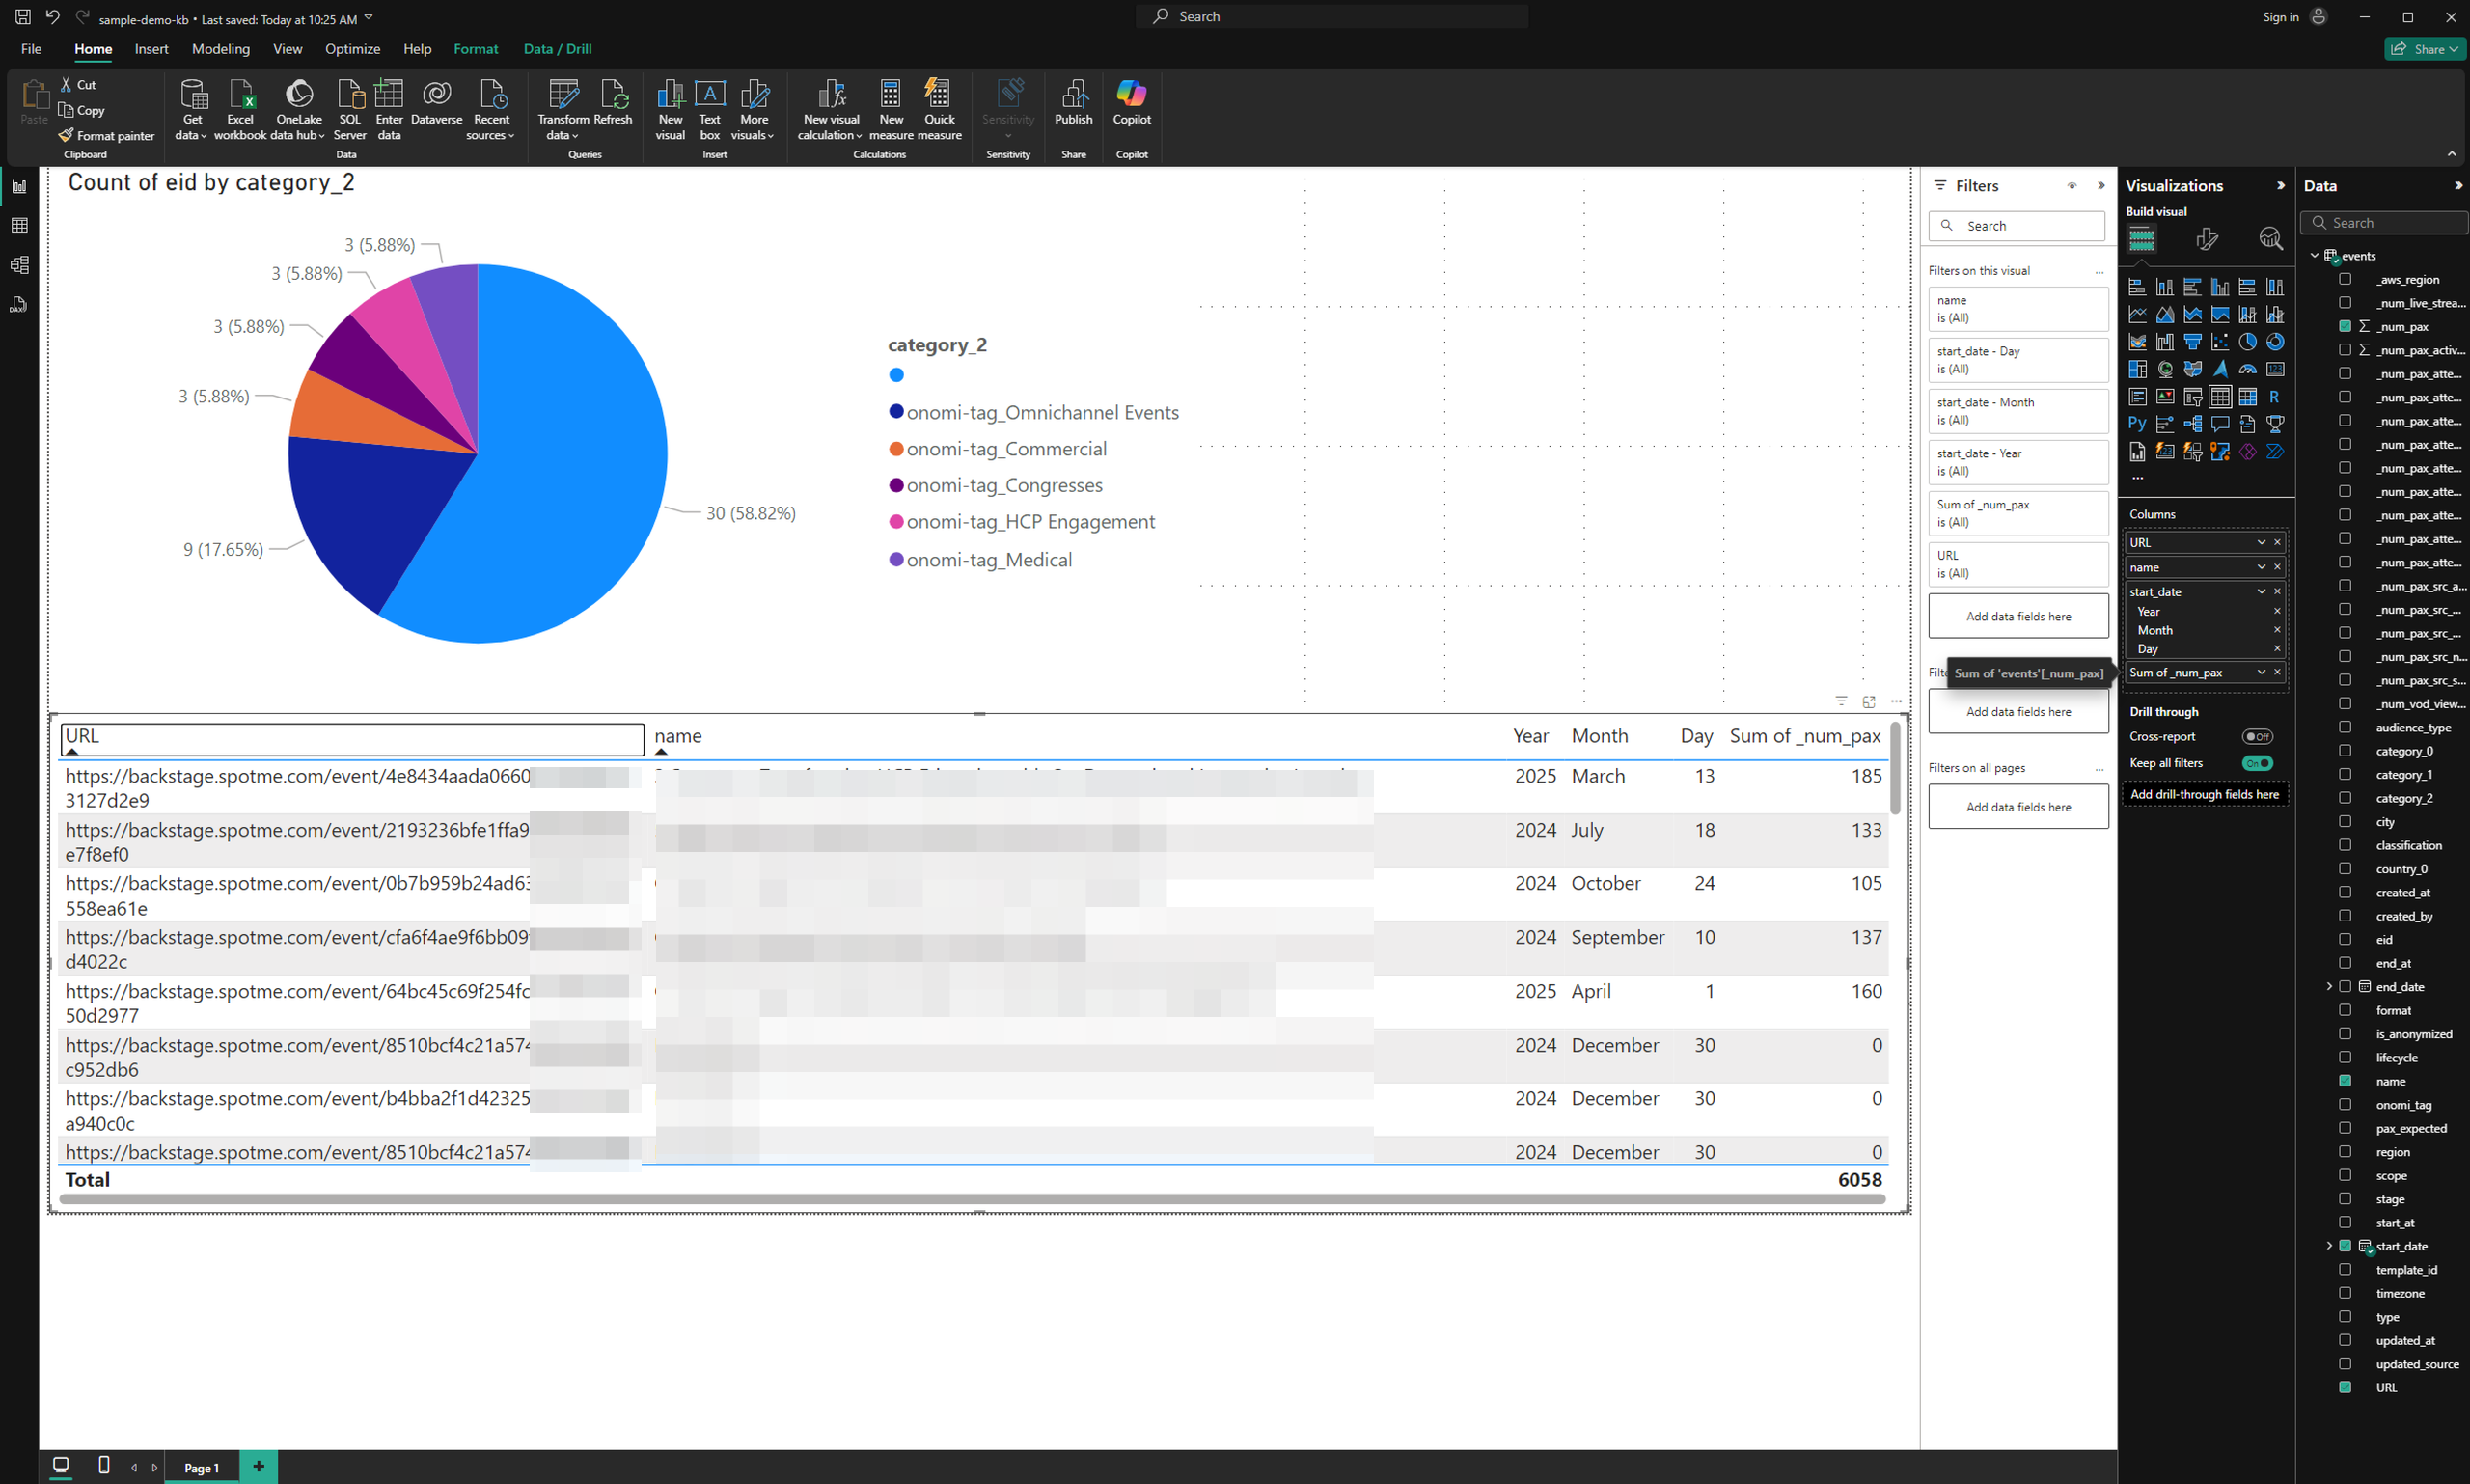Open the Data / Drill tab
Screen dimensions: 2470x1484
(558, 49)
